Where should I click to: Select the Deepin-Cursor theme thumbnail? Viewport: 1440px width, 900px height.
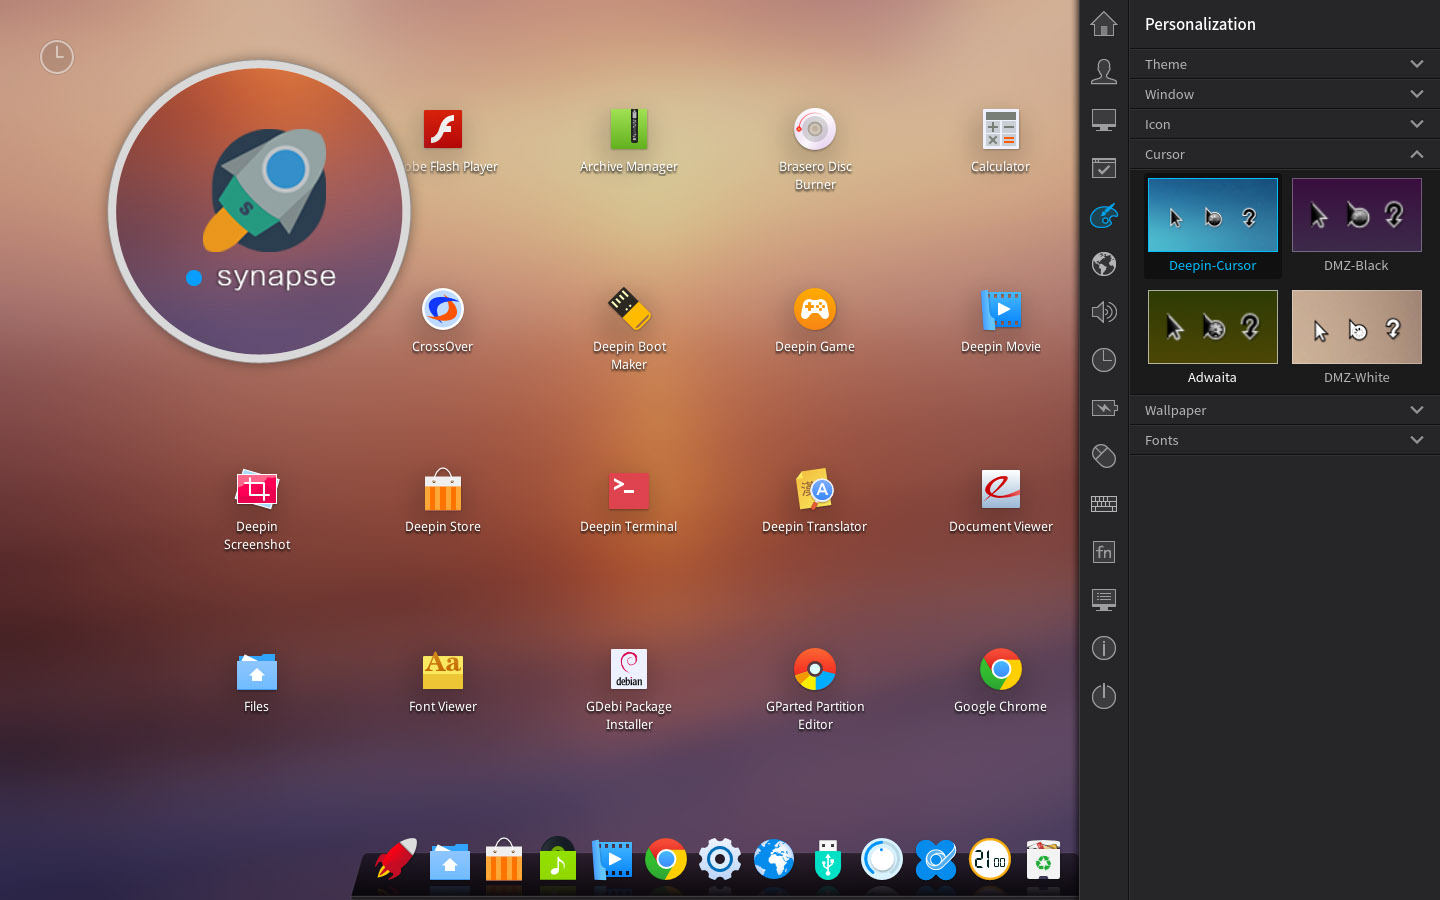[x=1213, y=215]
